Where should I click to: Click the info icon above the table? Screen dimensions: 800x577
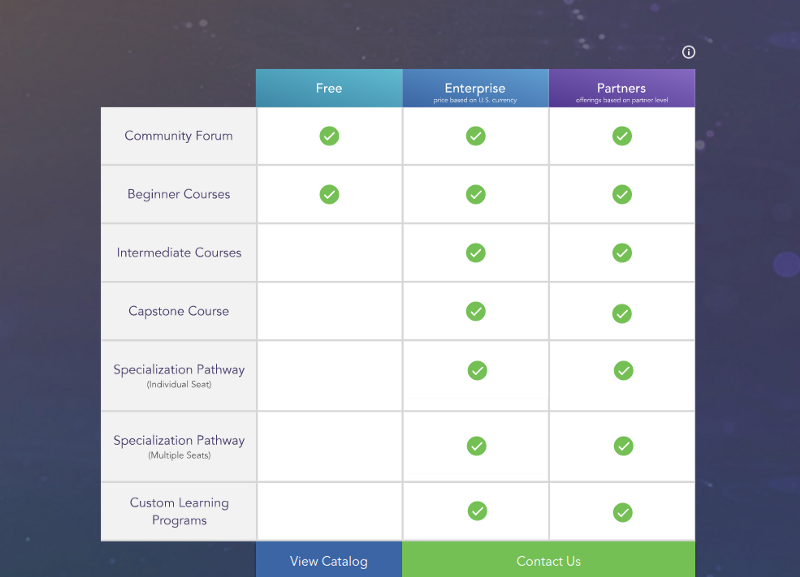tap(688, 52)
